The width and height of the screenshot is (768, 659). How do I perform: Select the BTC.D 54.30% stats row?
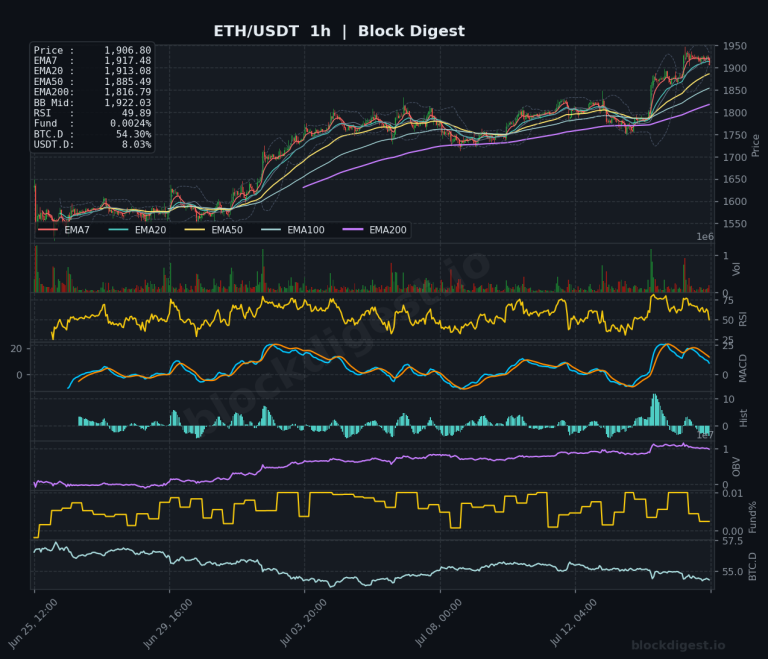click(x=93, y=134)
